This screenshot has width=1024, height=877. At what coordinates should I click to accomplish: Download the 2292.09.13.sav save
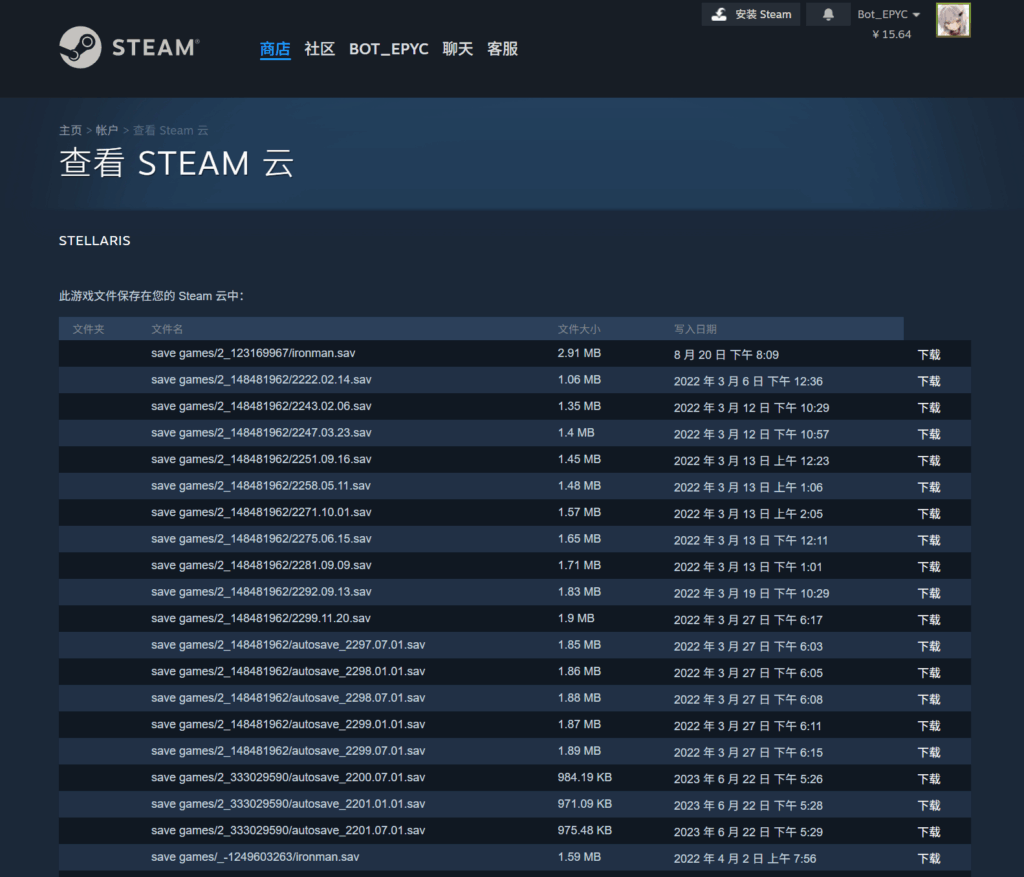pos(929,594)
